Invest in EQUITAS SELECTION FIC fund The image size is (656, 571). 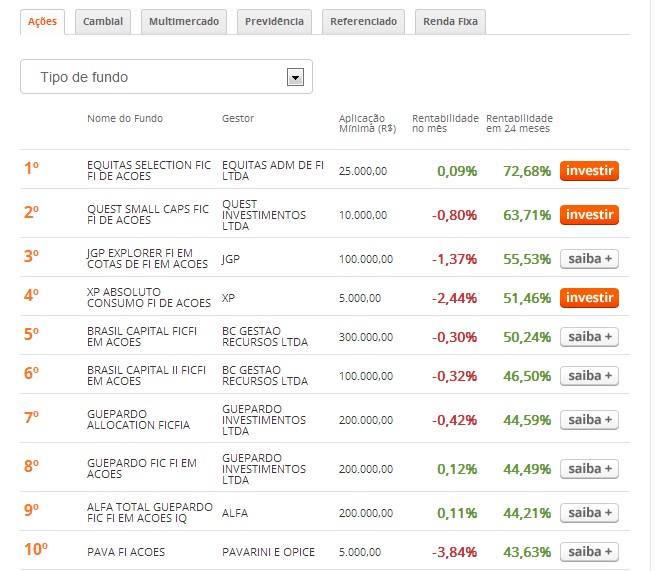tap(589, 171)
